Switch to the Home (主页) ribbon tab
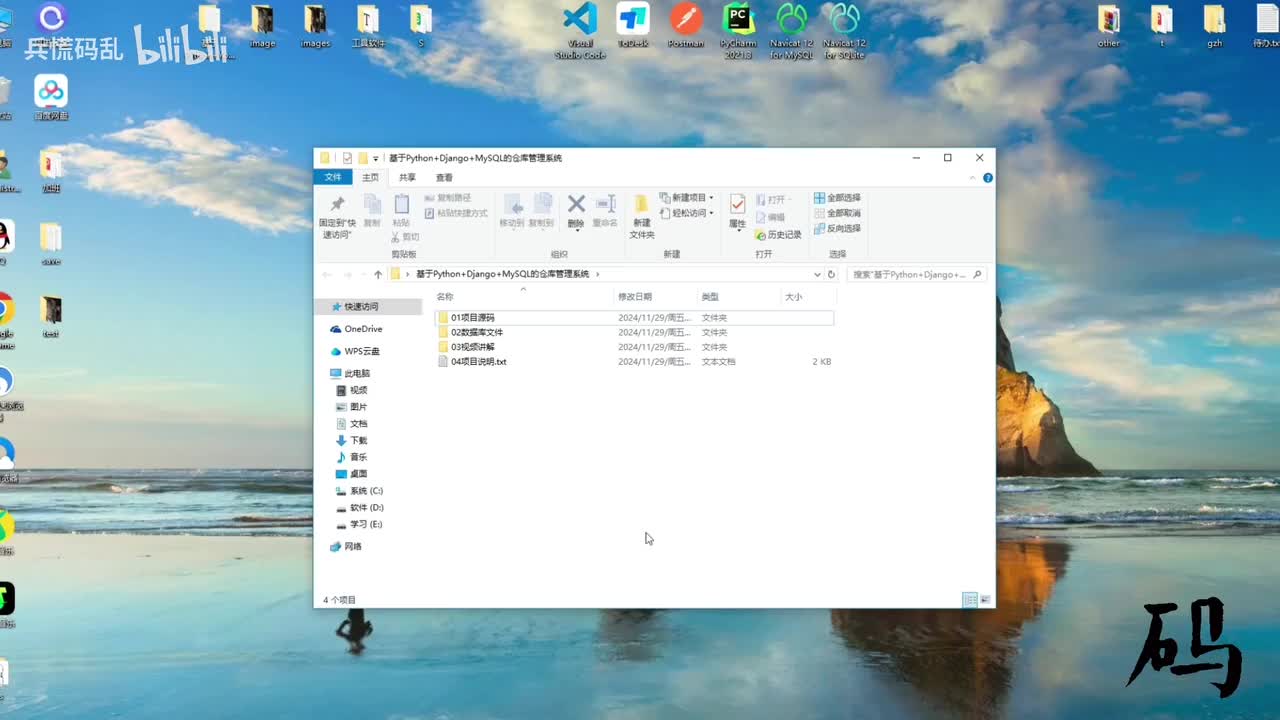The width and height of the screenshot is (1280, 720). 370,177
